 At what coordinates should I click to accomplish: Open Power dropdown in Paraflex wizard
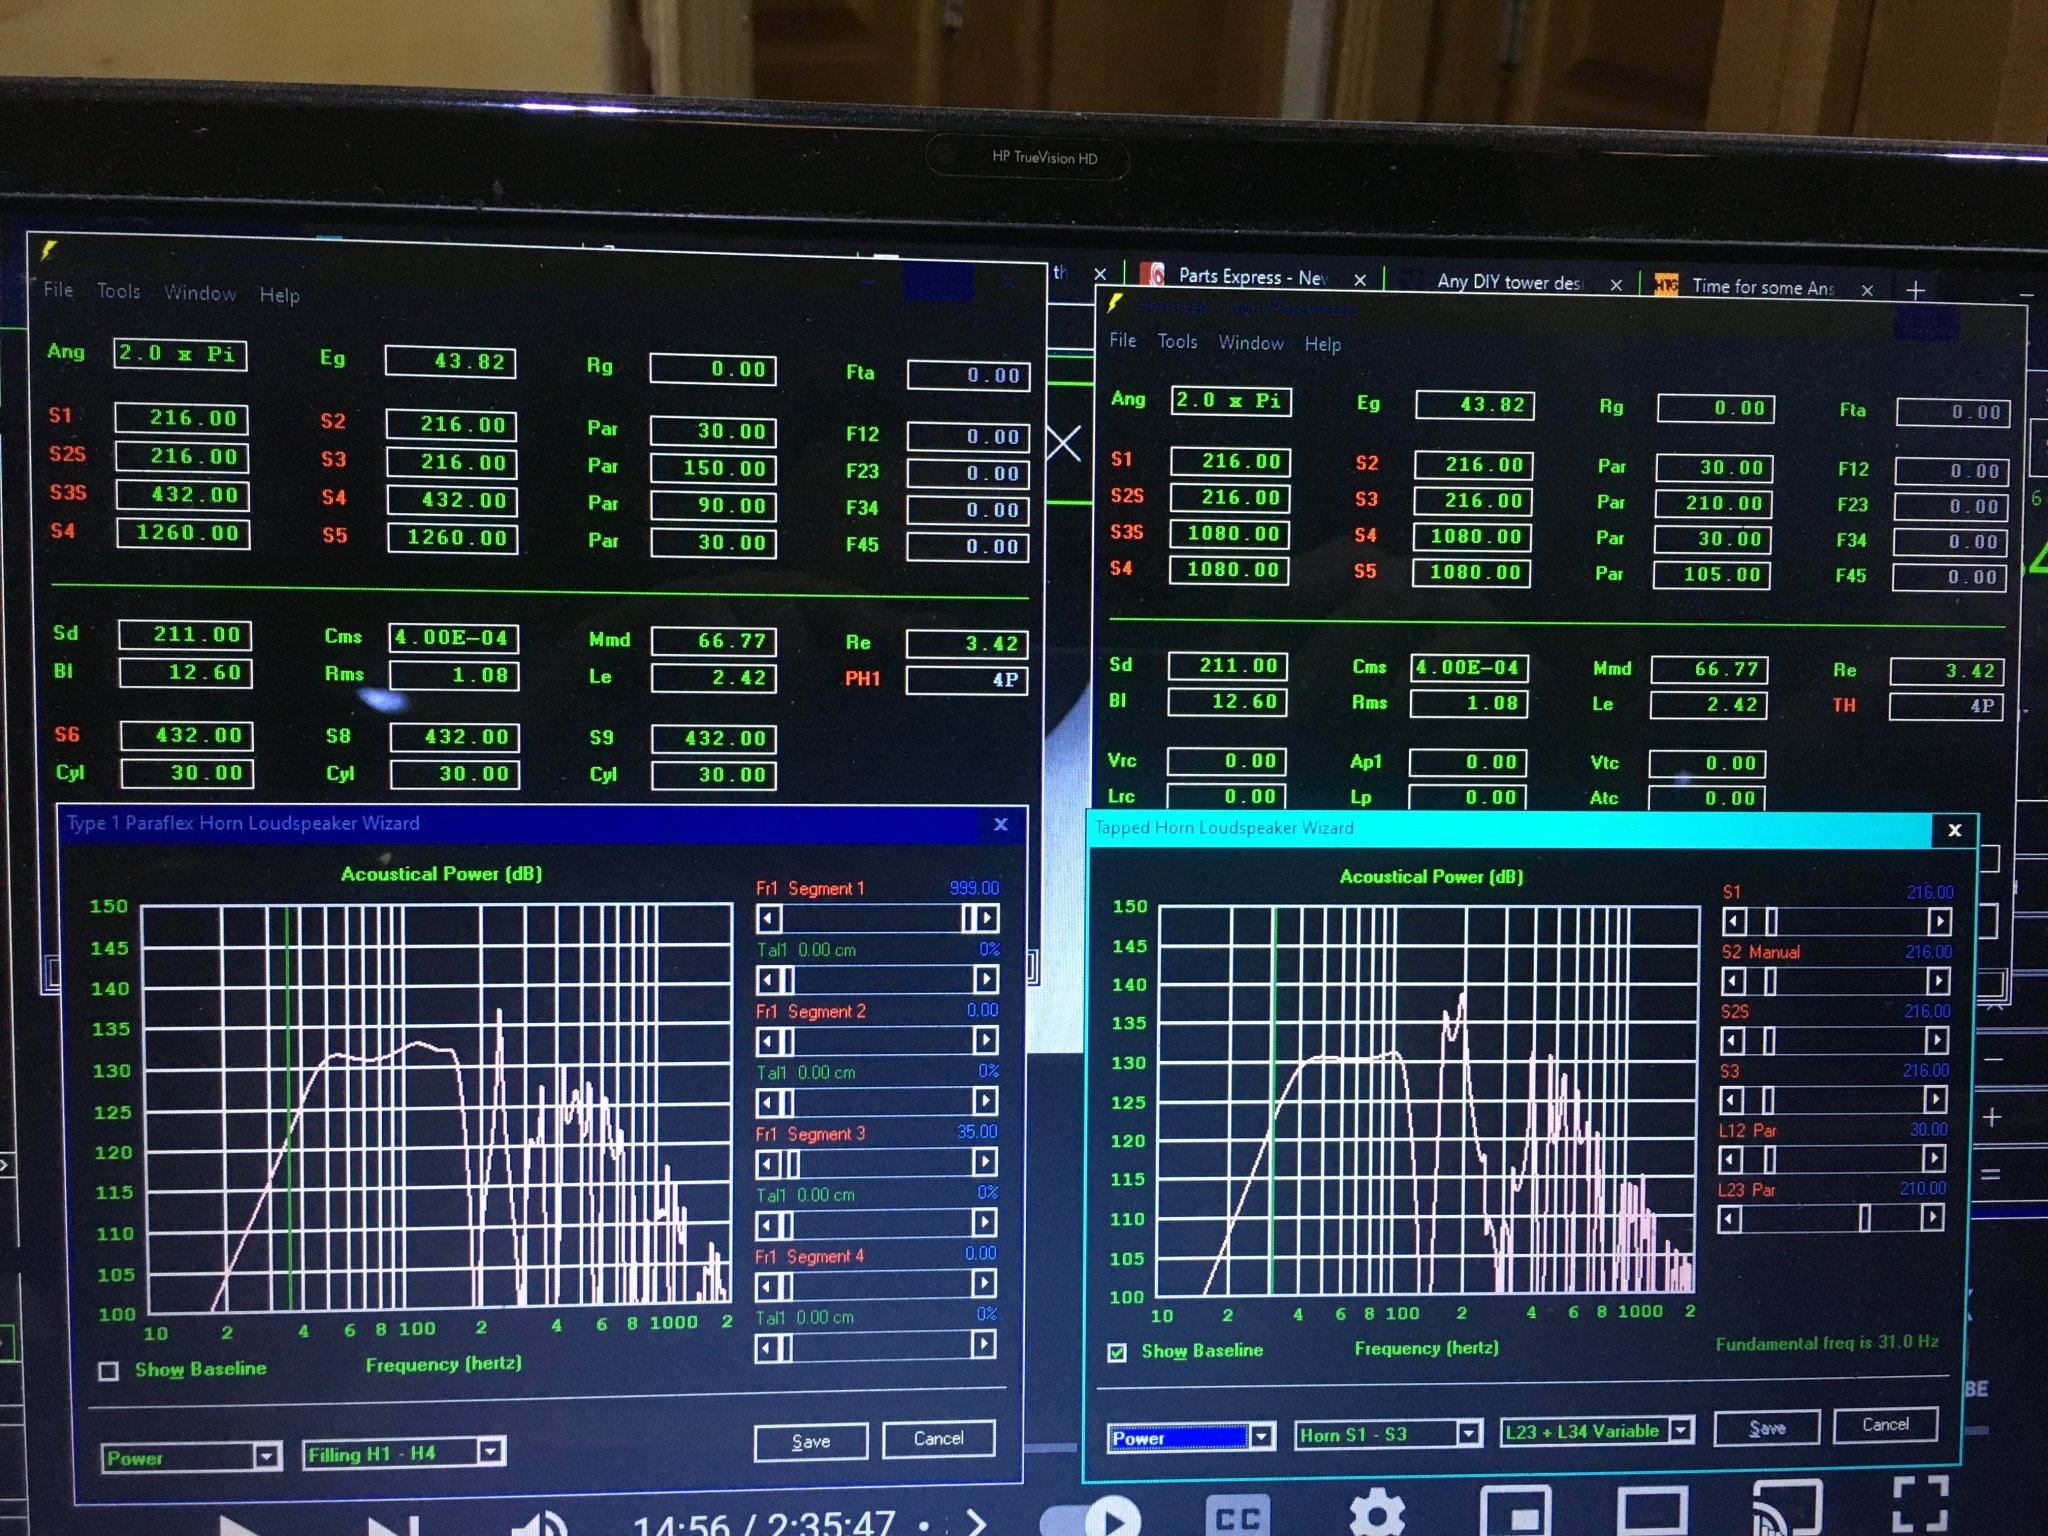coord(190,1457)
